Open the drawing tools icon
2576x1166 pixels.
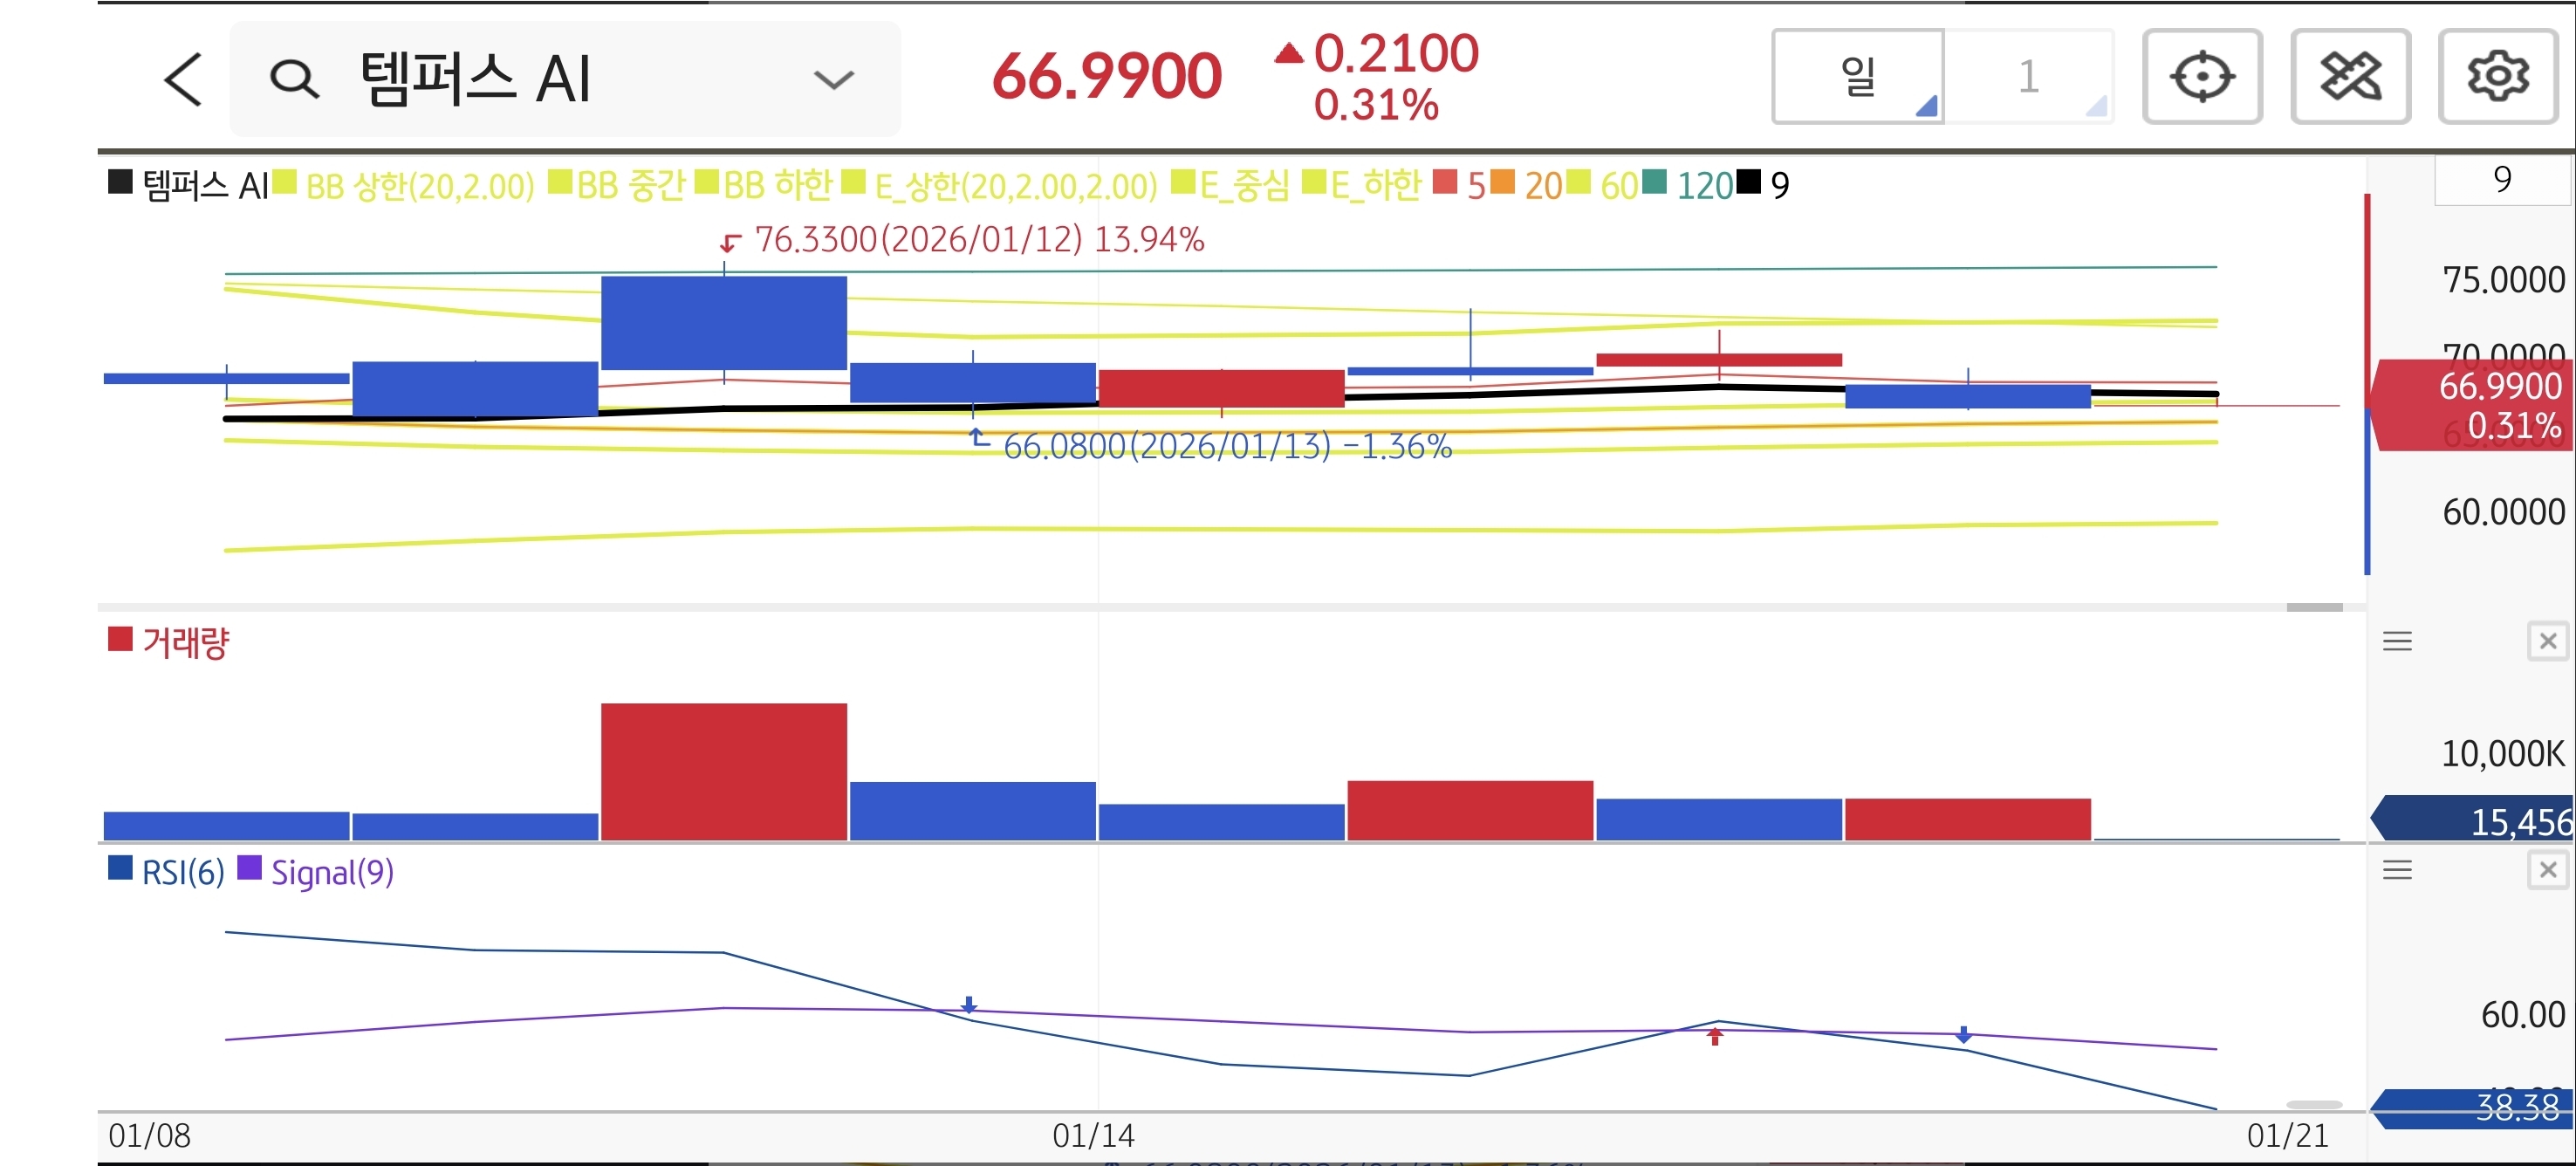coord(2349,77)
